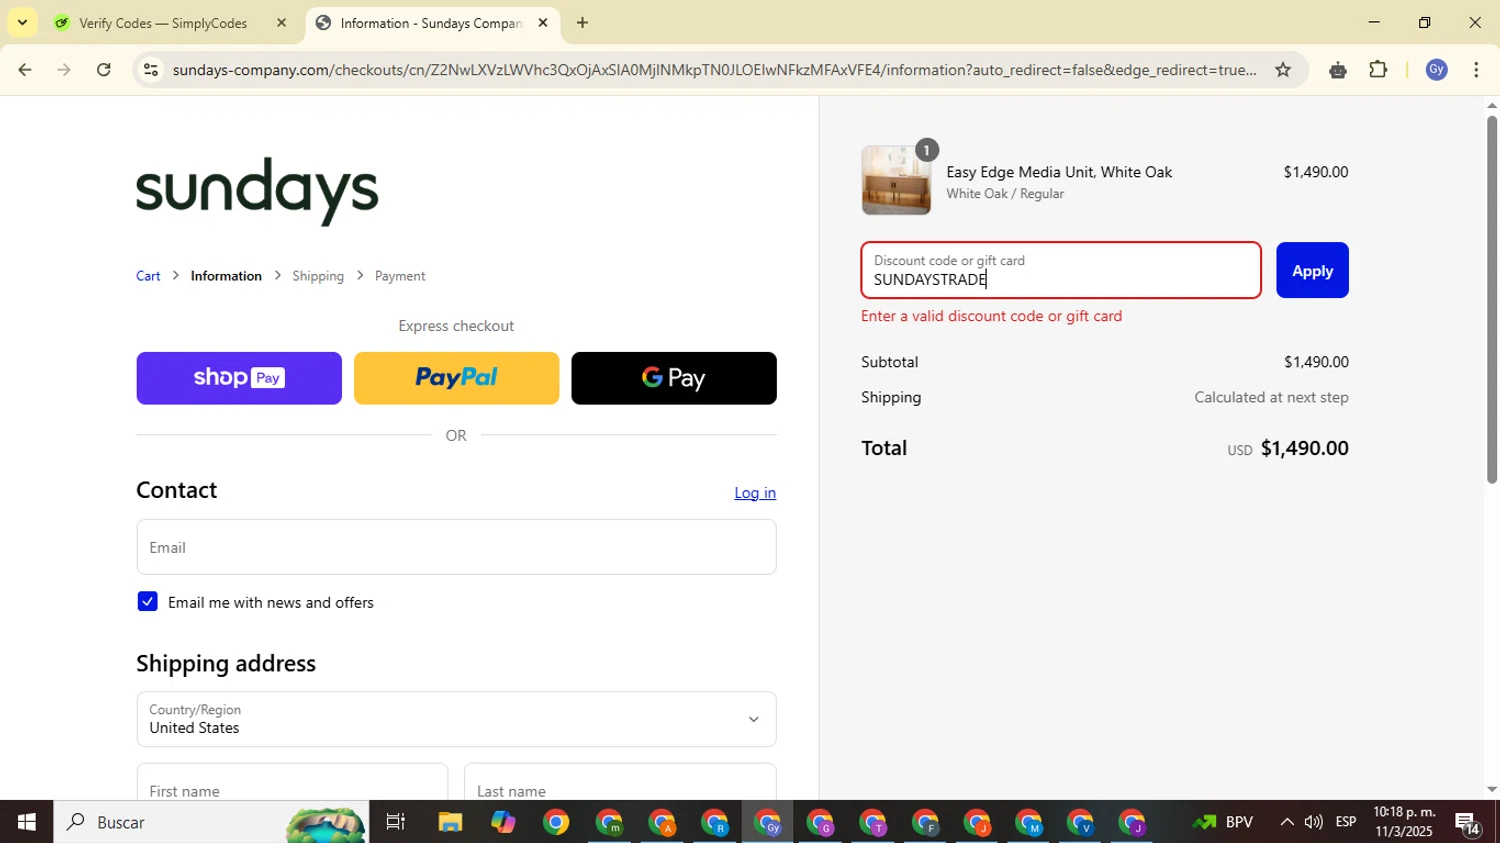Reload the checkout page

pos(104,70)
